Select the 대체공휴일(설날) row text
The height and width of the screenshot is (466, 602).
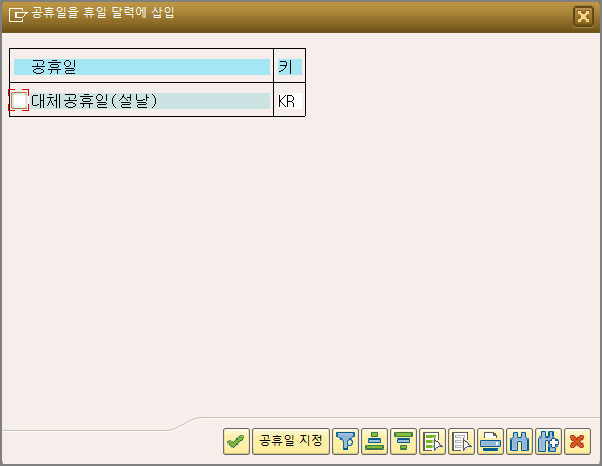coord(94,101)
